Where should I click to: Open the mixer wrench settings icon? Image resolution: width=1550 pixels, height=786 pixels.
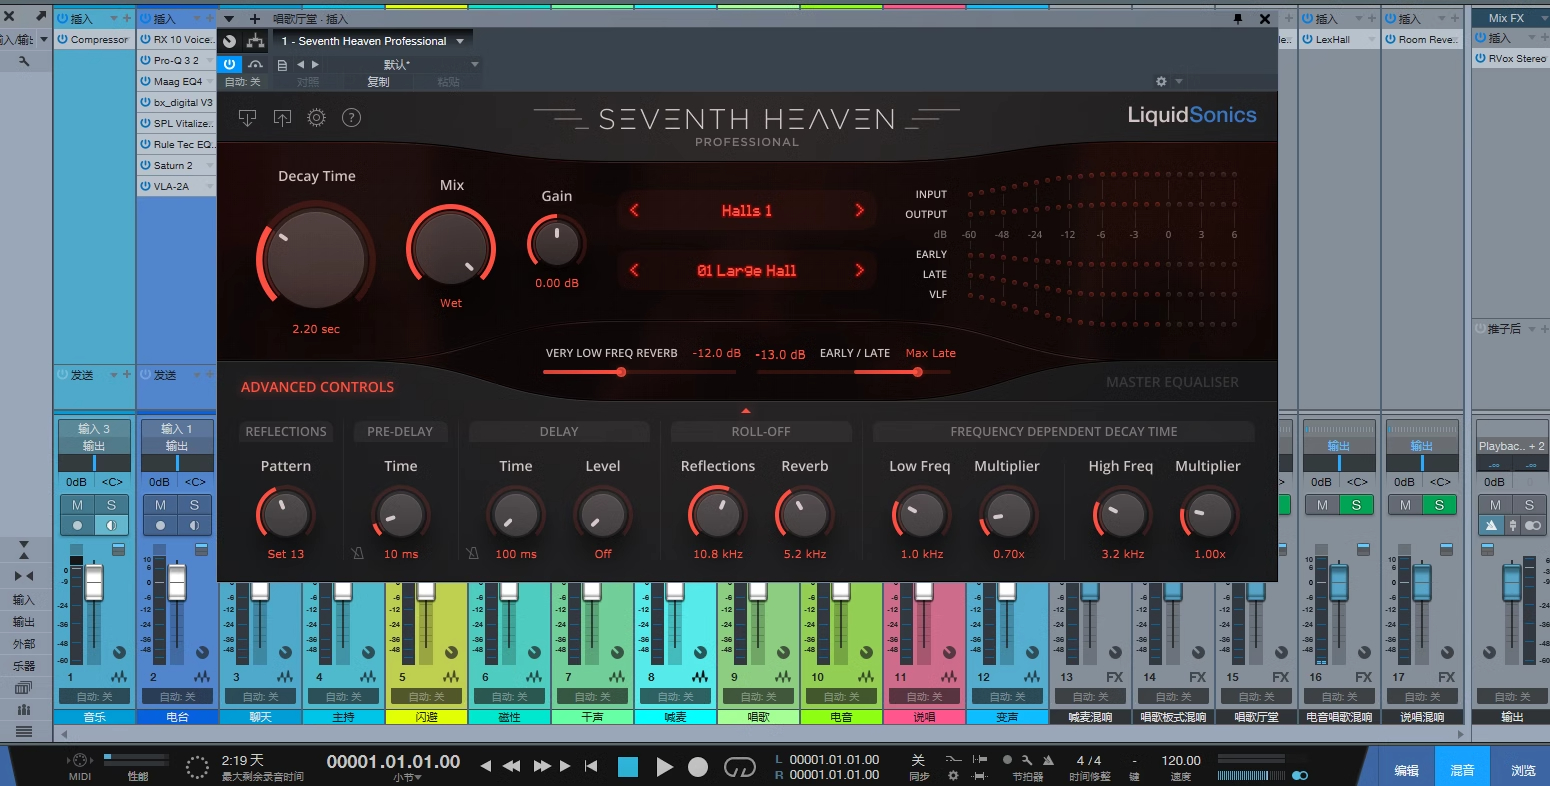(24, 61)
